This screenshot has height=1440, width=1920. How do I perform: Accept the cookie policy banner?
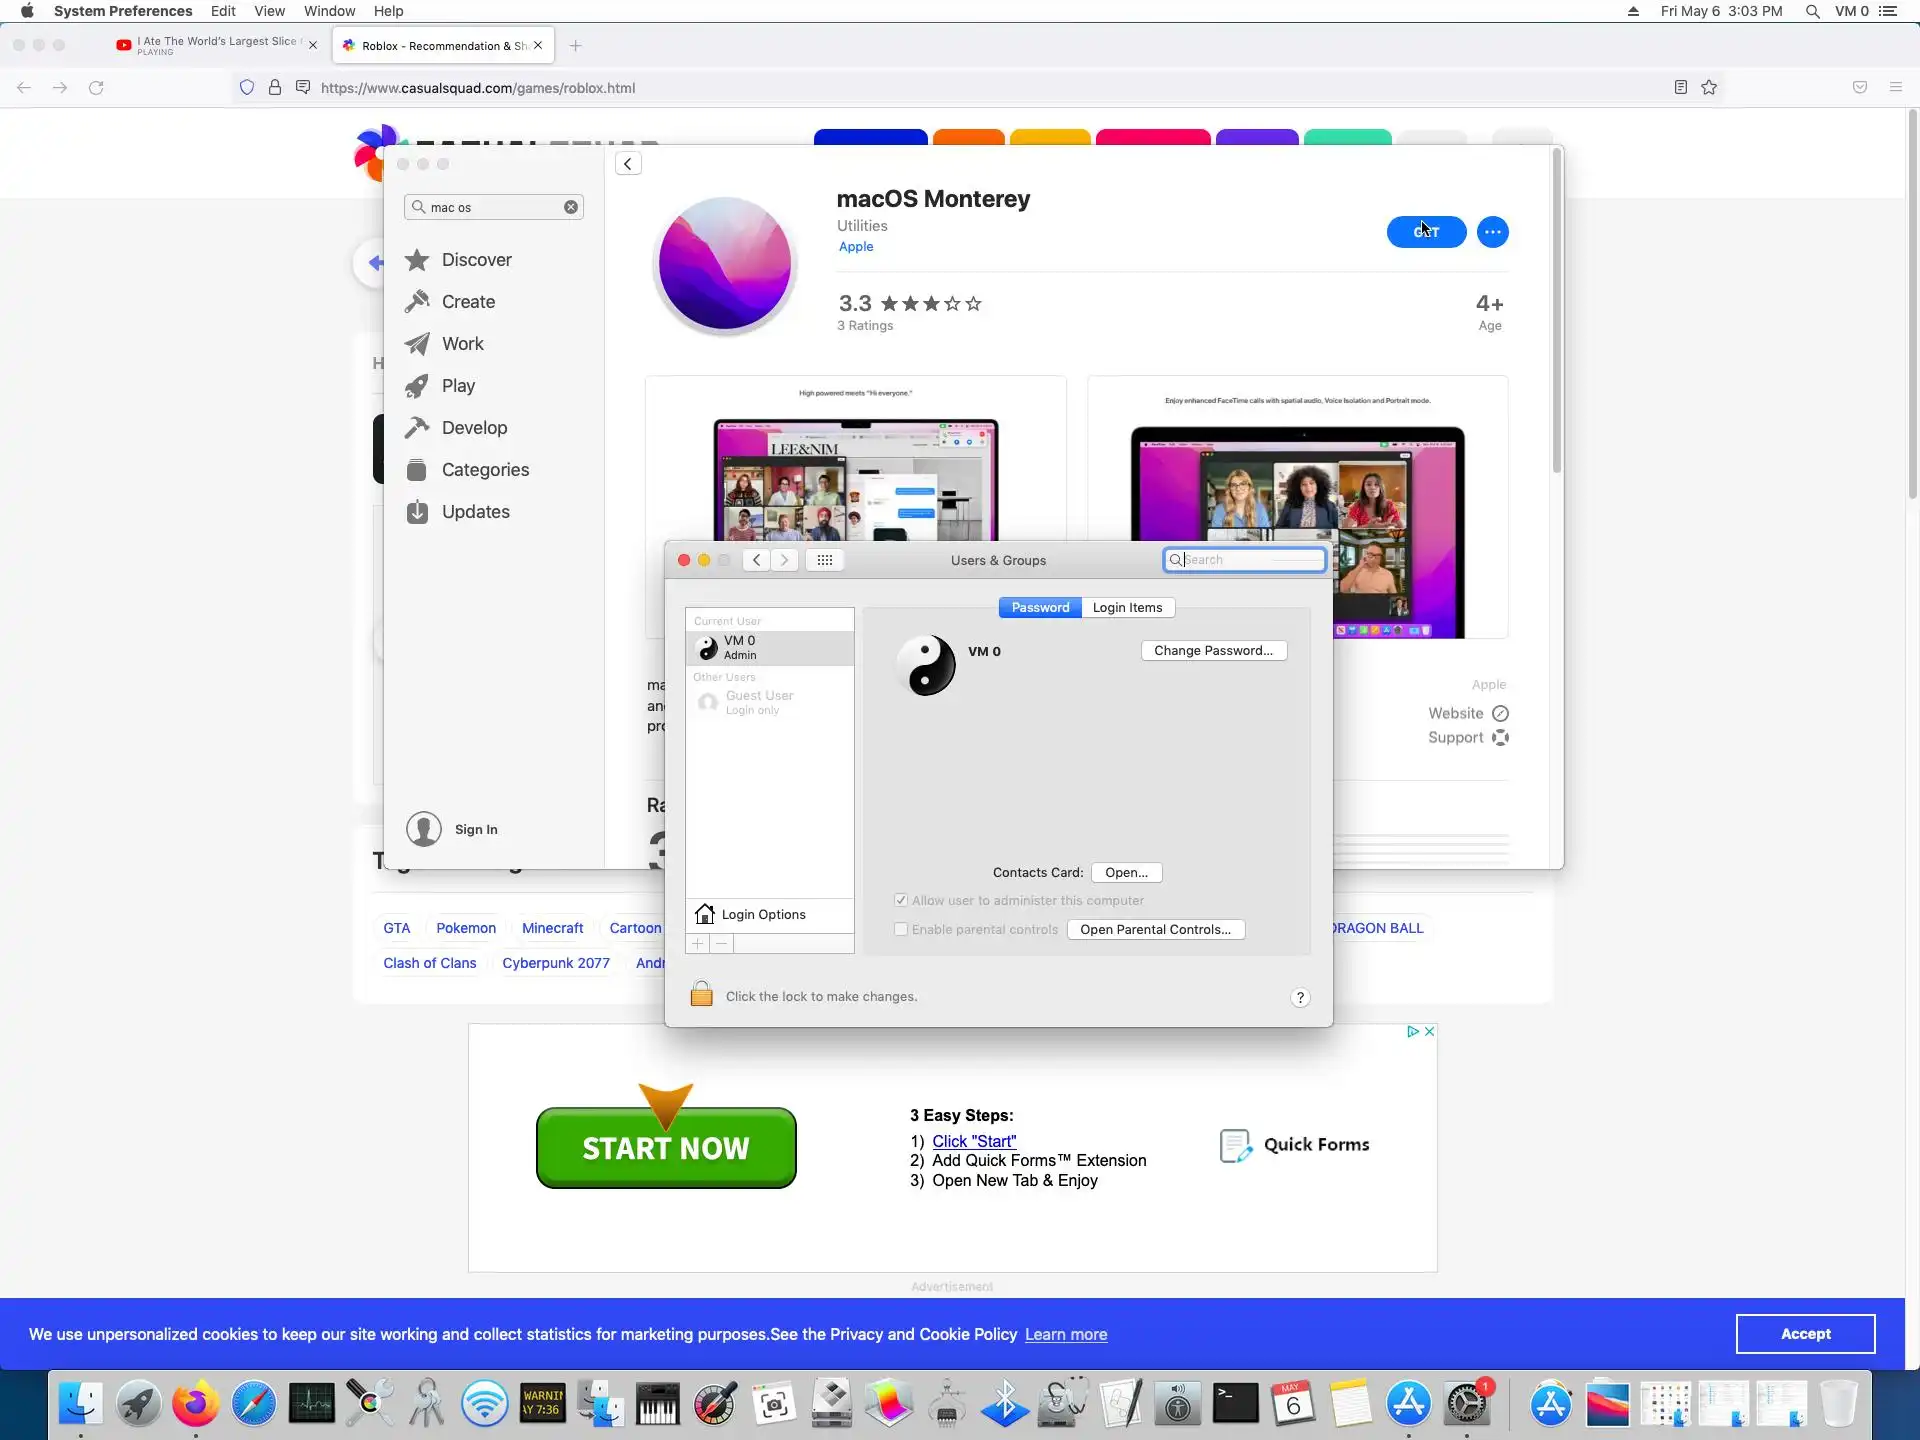coord(1805,1334)
